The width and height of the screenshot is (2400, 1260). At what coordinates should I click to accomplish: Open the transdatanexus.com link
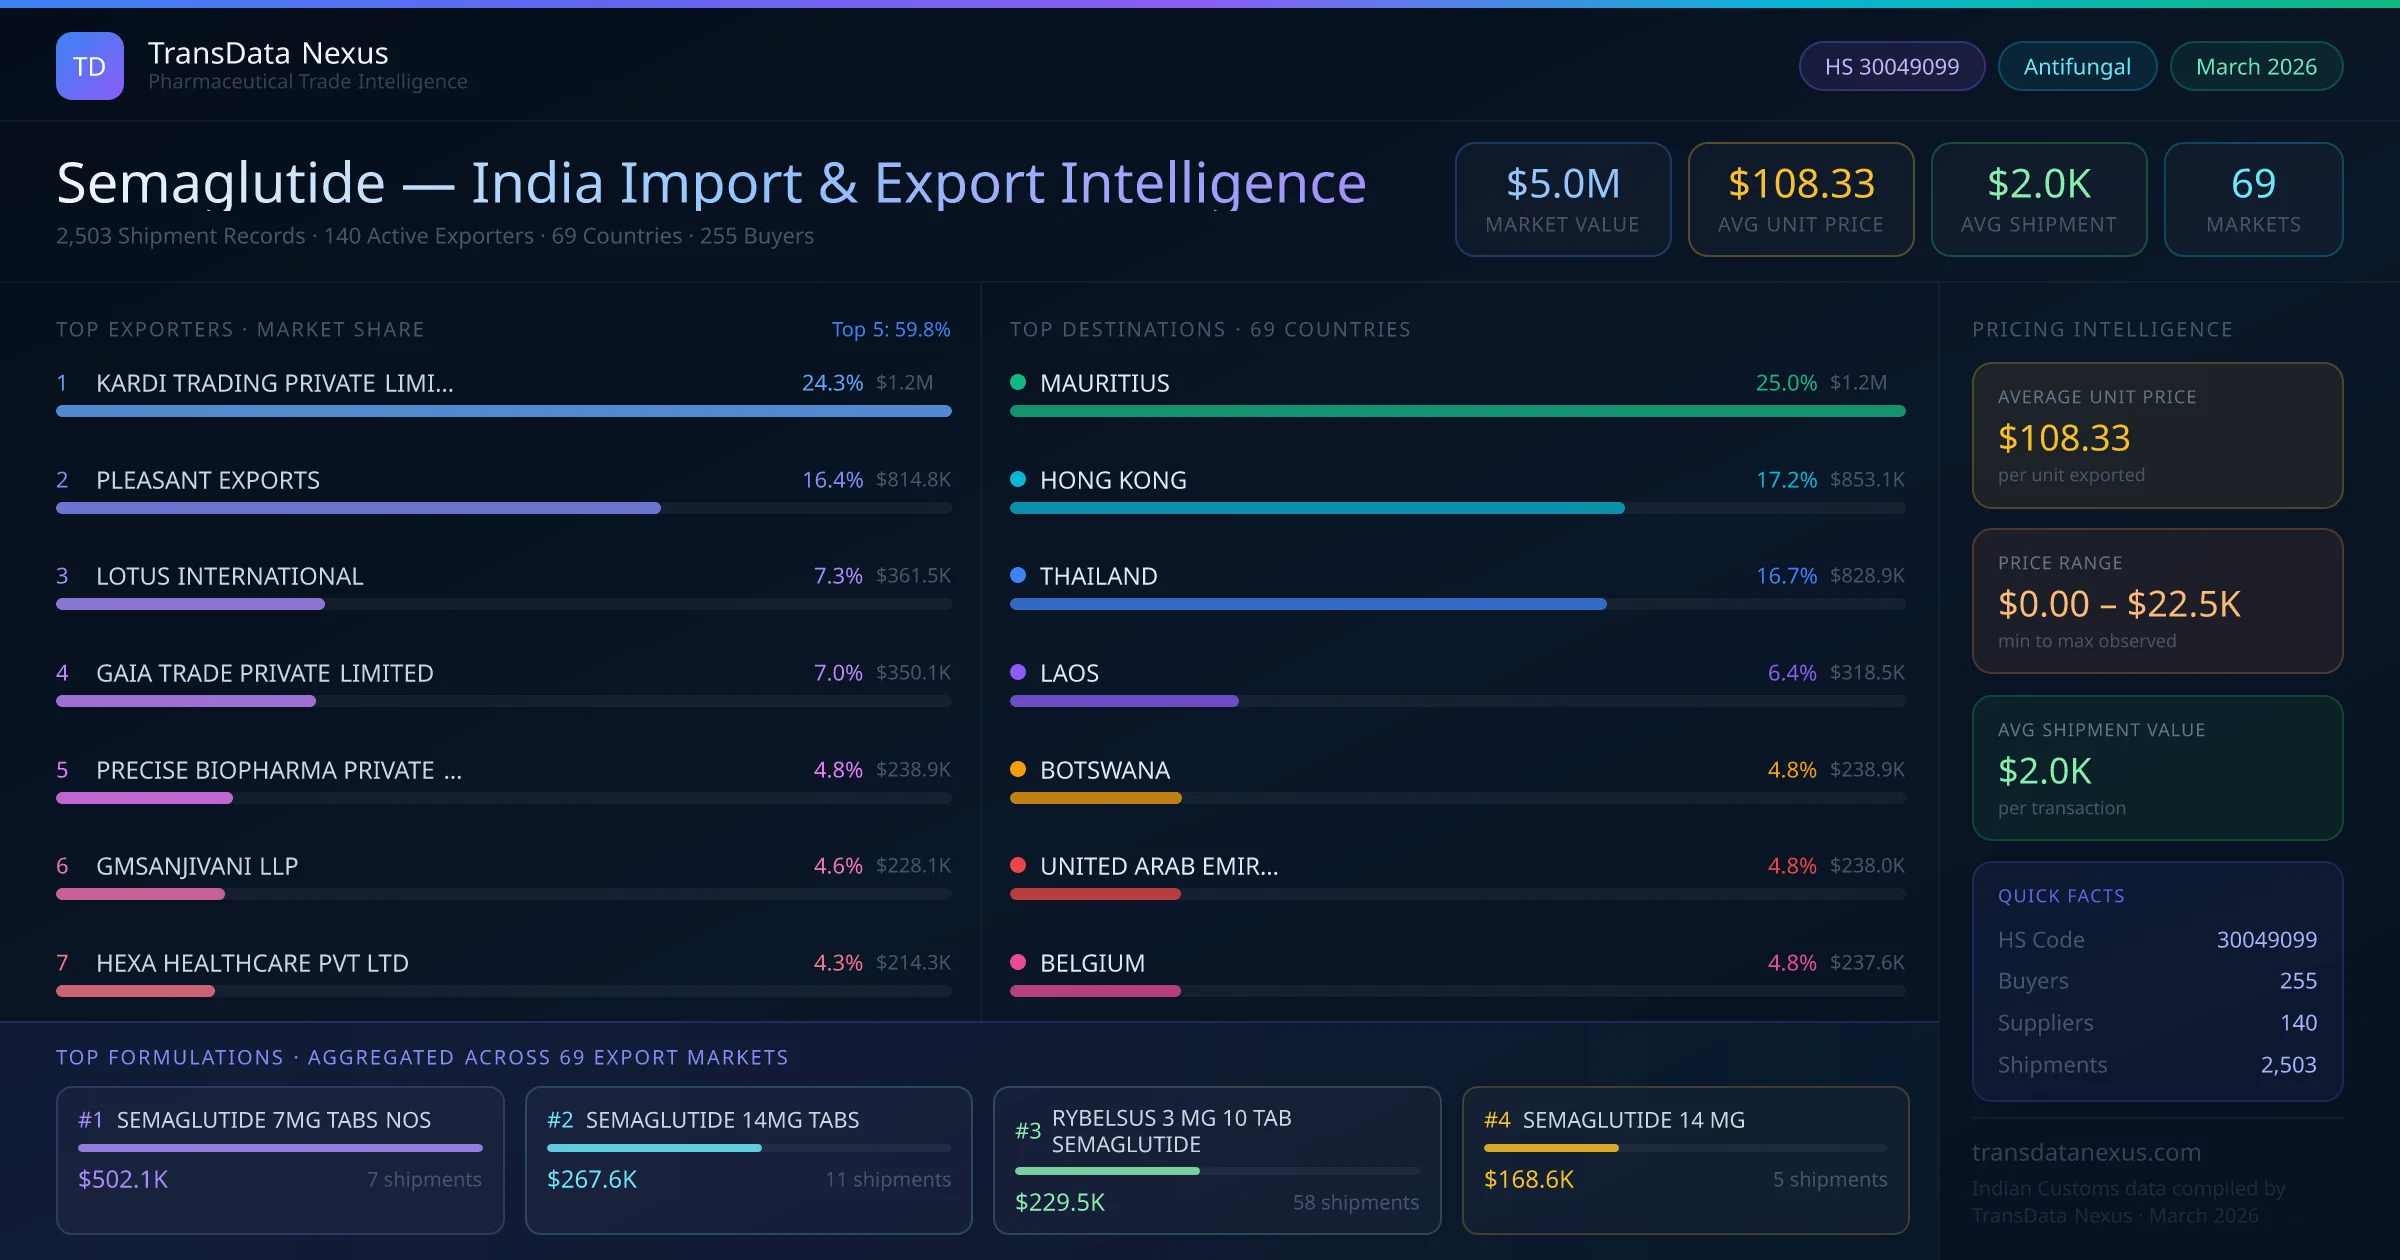(2086, 1152)
